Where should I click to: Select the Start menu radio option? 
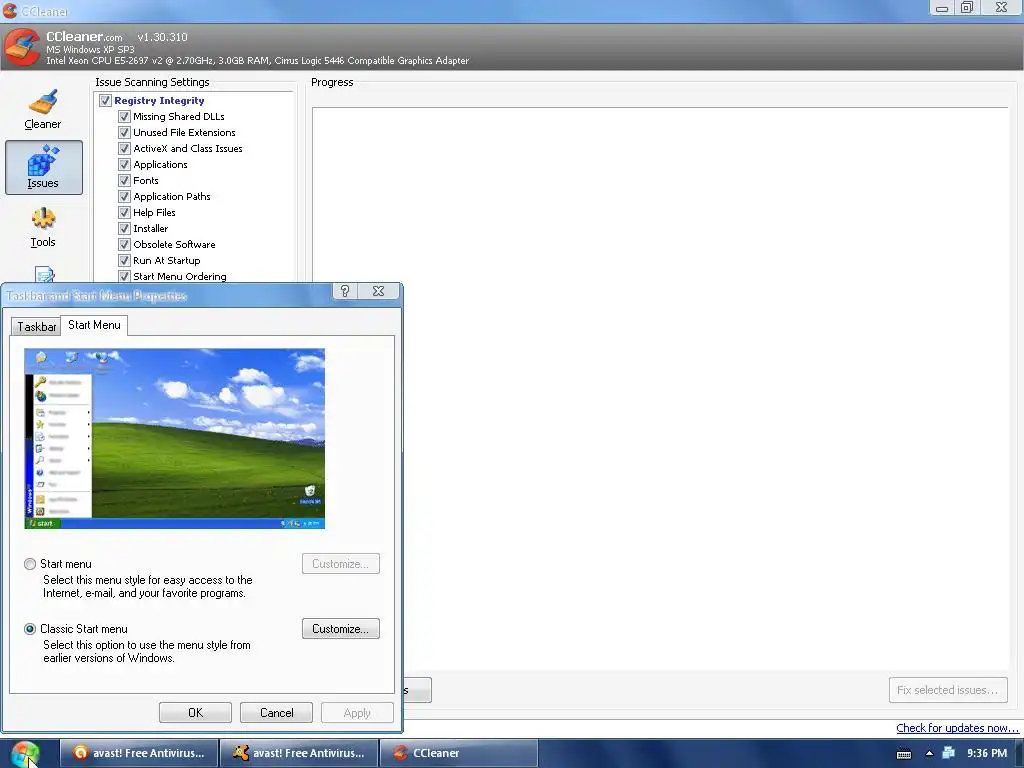click(x=30, y=564)
